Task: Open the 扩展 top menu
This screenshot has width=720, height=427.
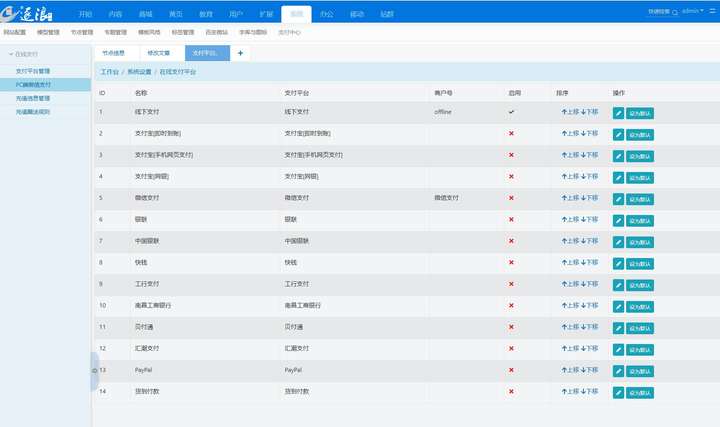Action: (266, 14)
